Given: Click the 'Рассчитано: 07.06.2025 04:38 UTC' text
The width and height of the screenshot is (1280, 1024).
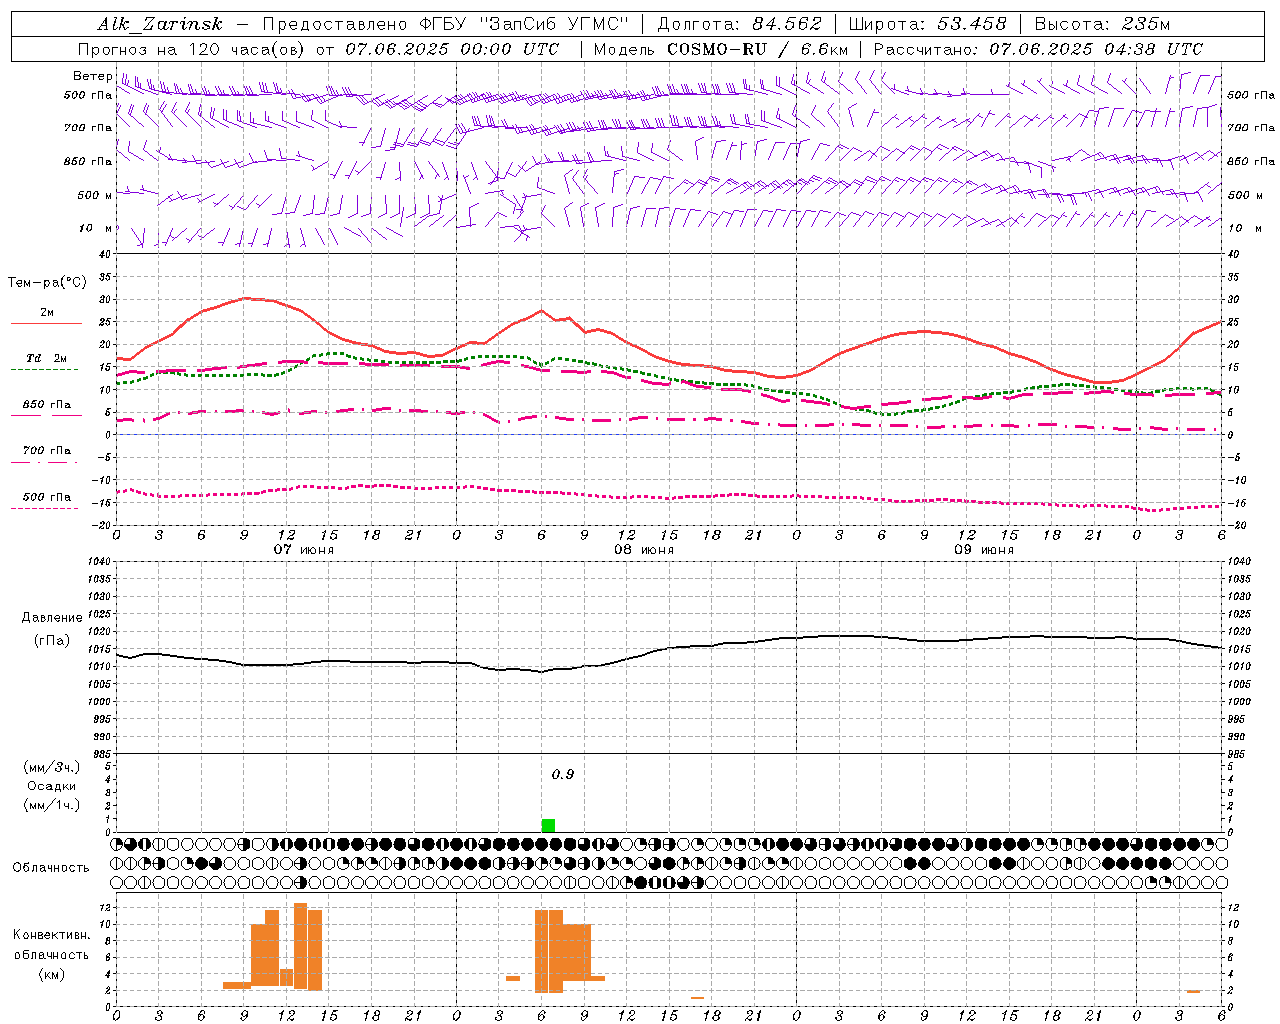Looking at the screenshot, I should click(x=1038, y=49).
